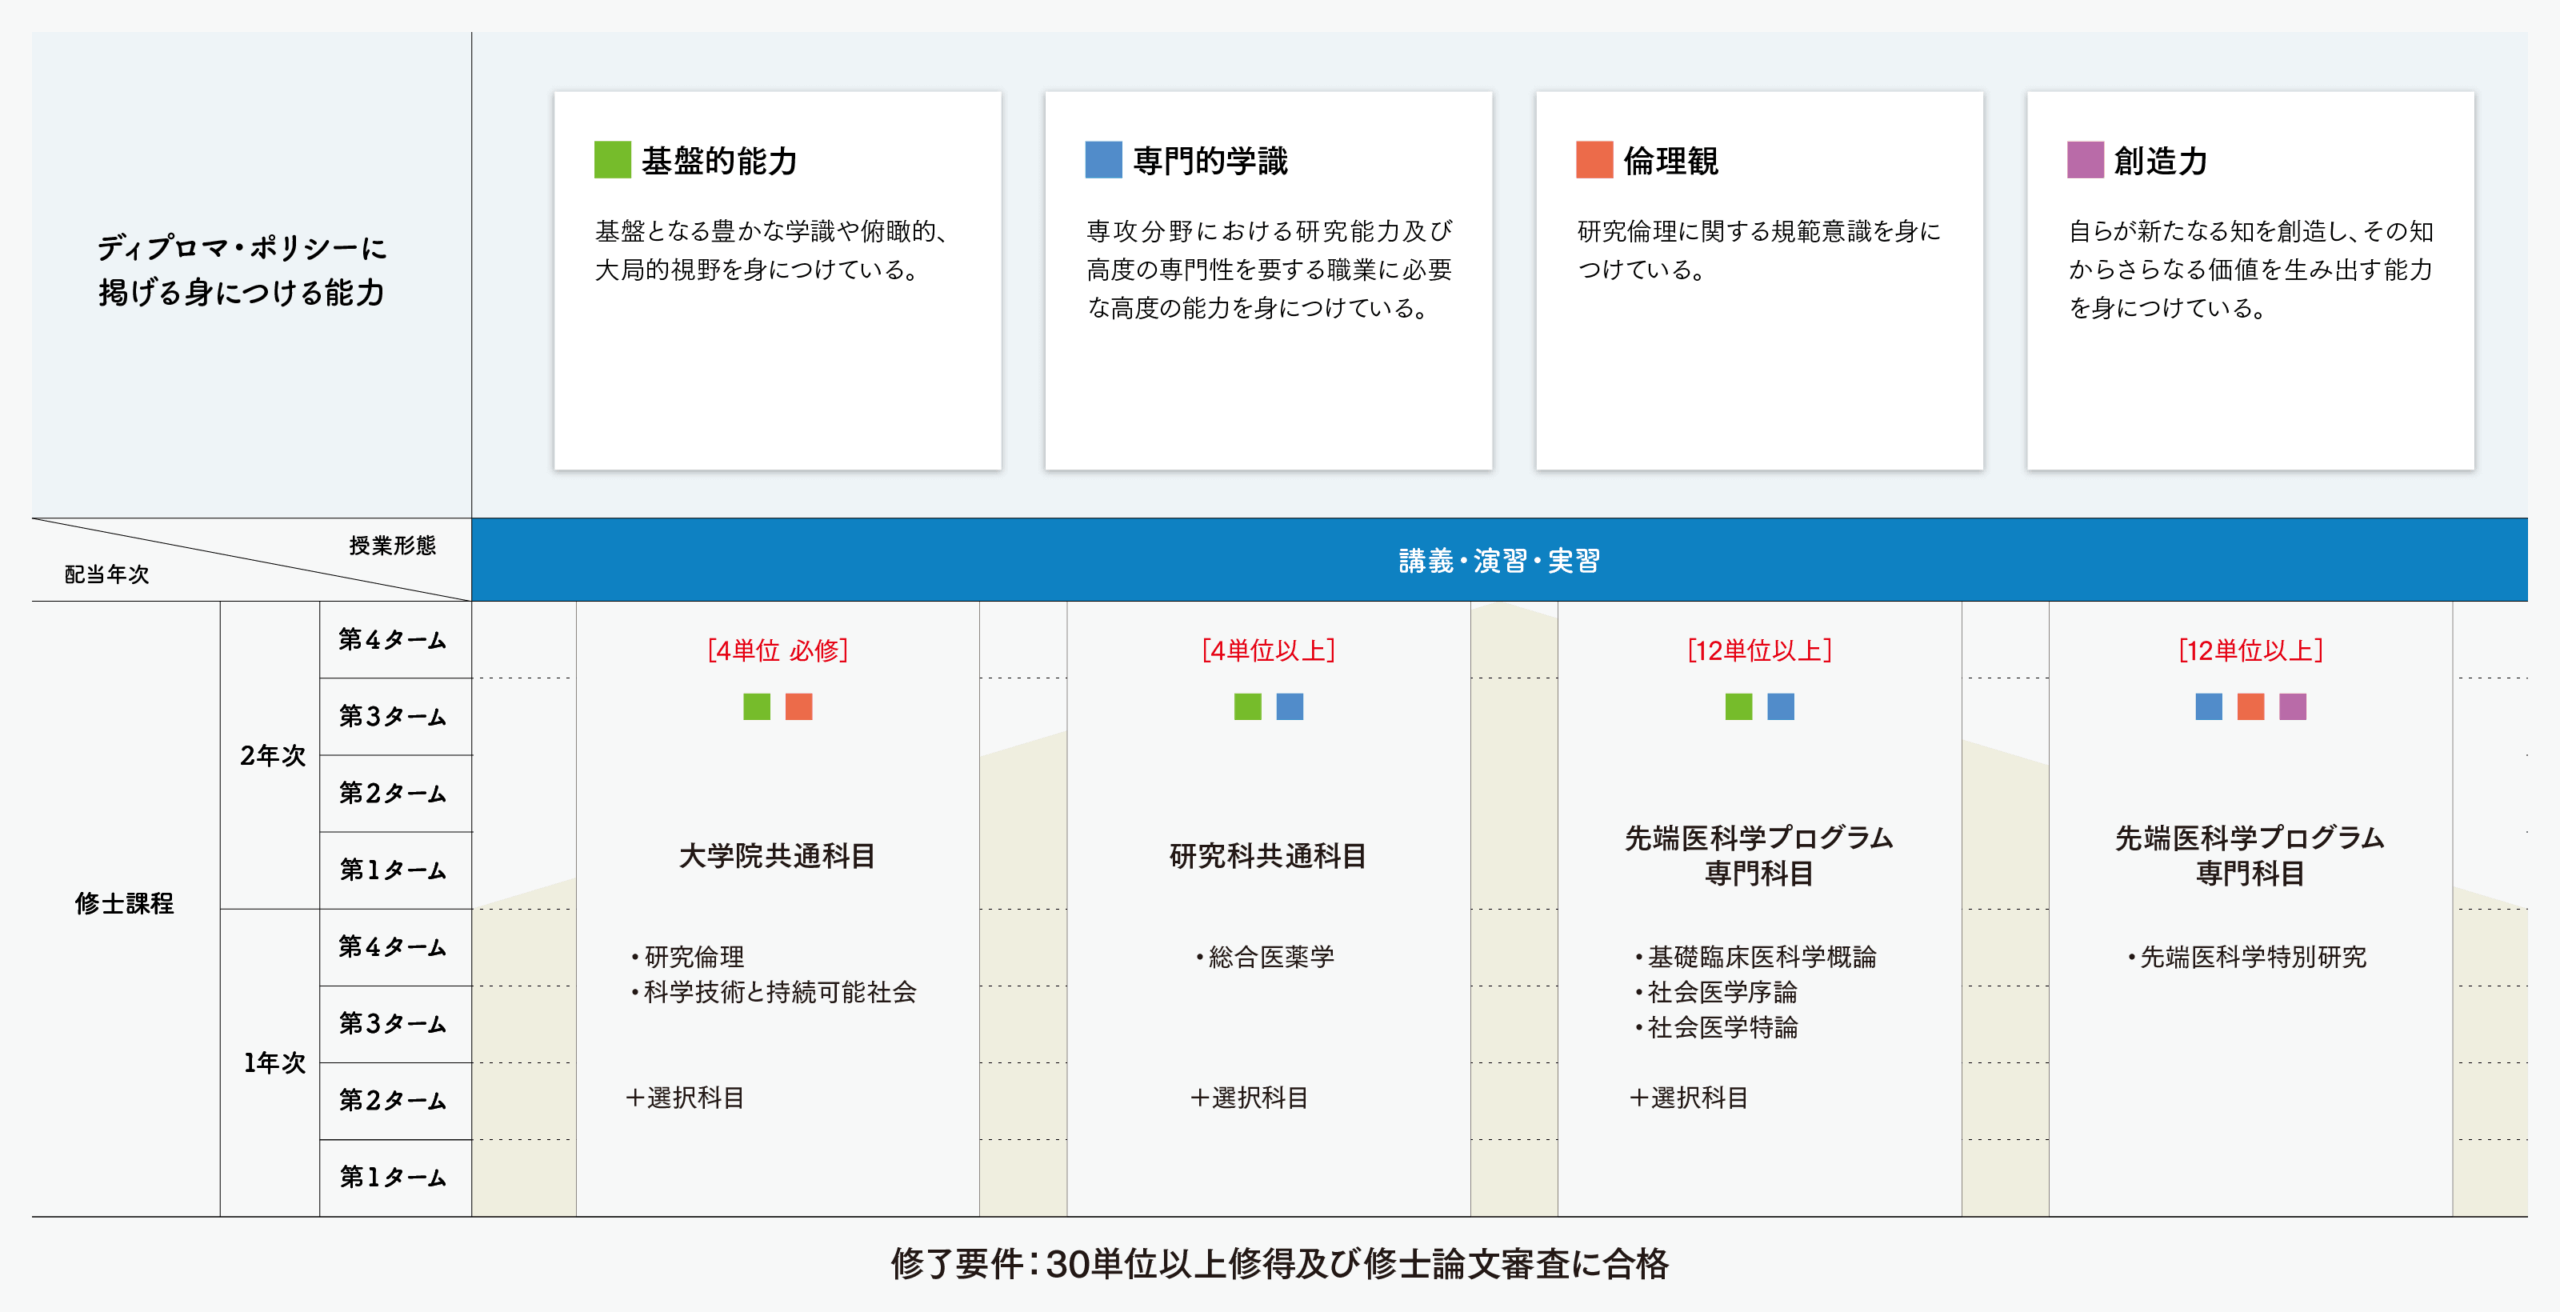Select the 研究倫理 course item
The height and width of the screenshot is (1312, 2560).
tap(694, 957)
